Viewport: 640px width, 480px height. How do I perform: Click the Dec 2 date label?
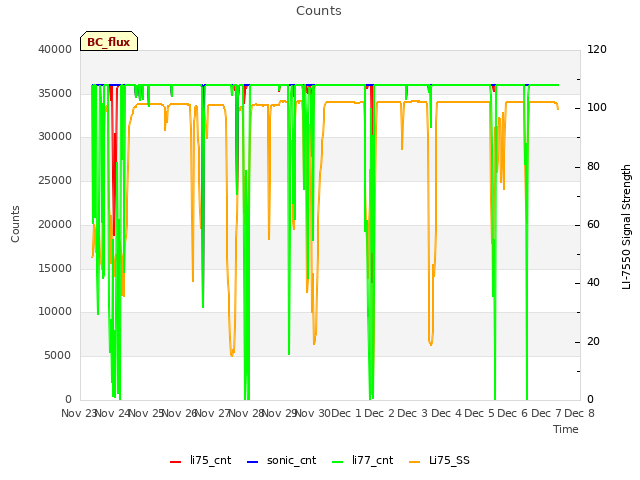379,413
